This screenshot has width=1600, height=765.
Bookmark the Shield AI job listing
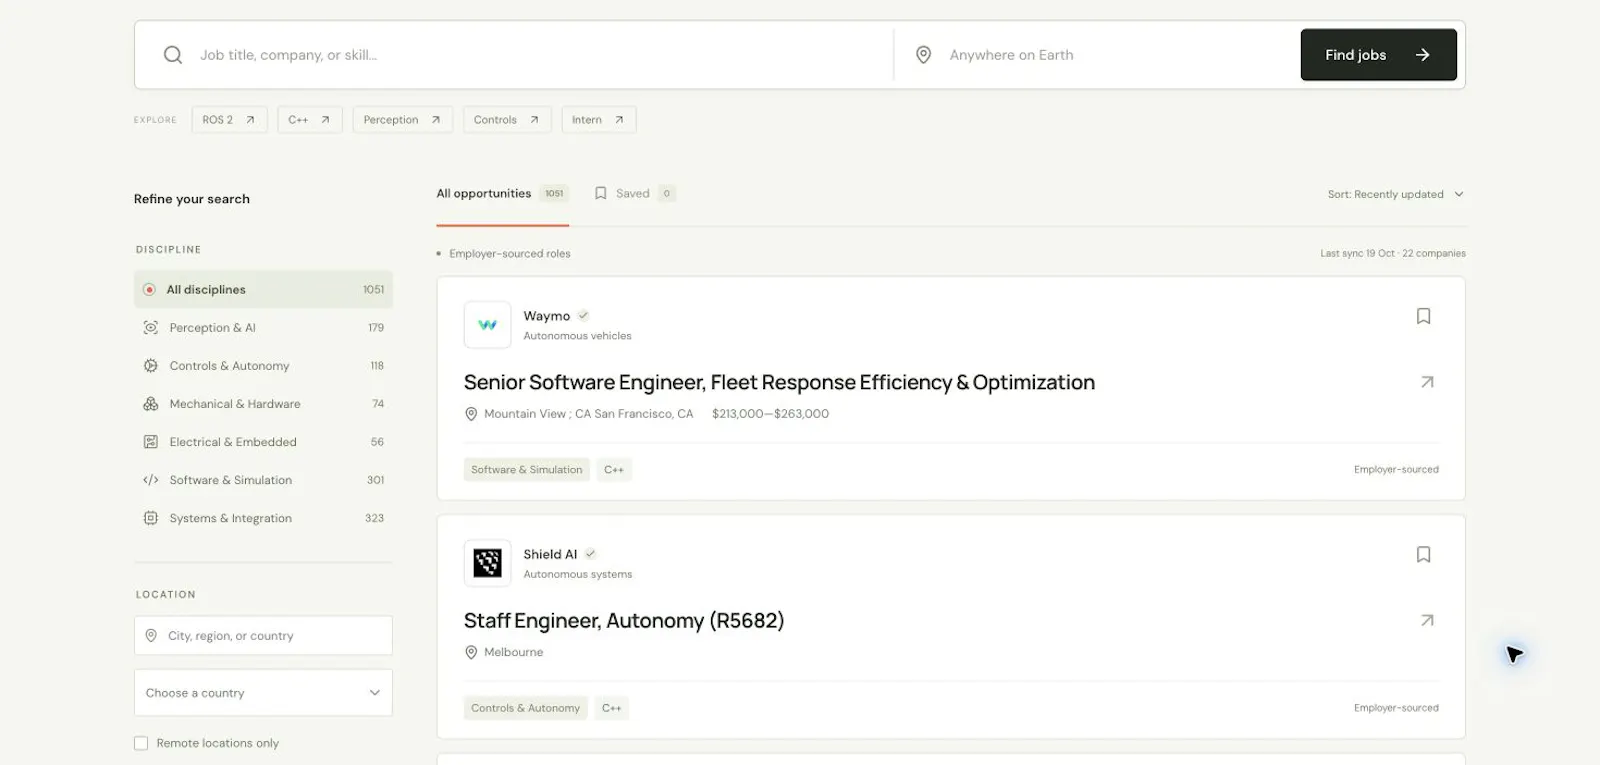[1424, 554]
